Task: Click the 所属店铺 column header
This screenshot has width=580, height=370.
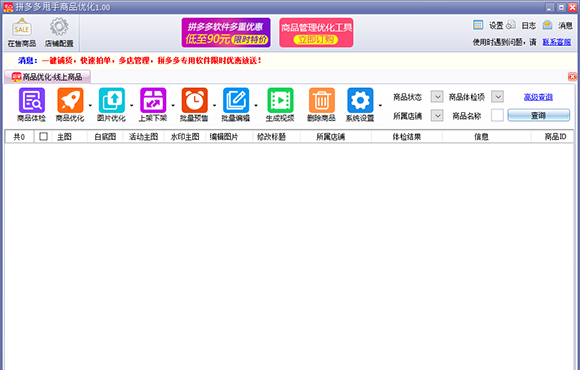Action: pos(336,137)
